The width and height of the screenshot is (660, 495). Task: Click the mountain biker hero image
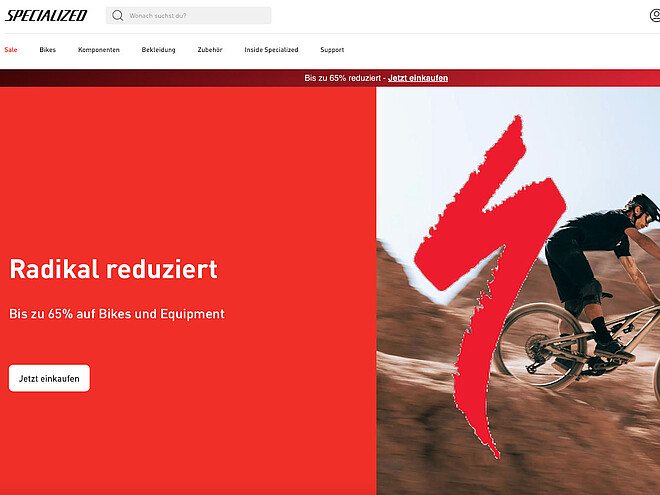pyautogui.click(x=518, y=291)
